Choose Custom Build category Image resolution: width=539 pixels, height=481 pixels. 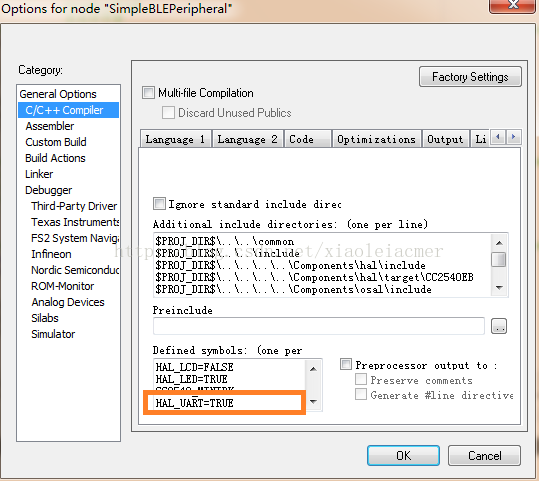pyautogui.click(x=56, y=142)
